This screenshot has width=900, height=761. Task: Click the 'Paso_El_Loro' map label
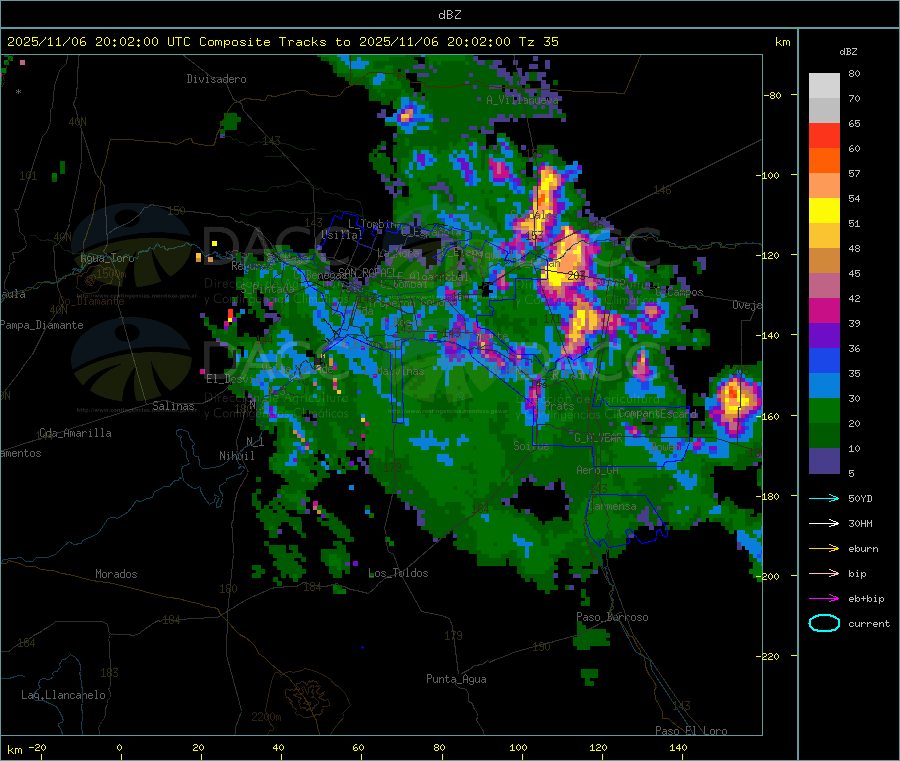(x=691, y=731)
